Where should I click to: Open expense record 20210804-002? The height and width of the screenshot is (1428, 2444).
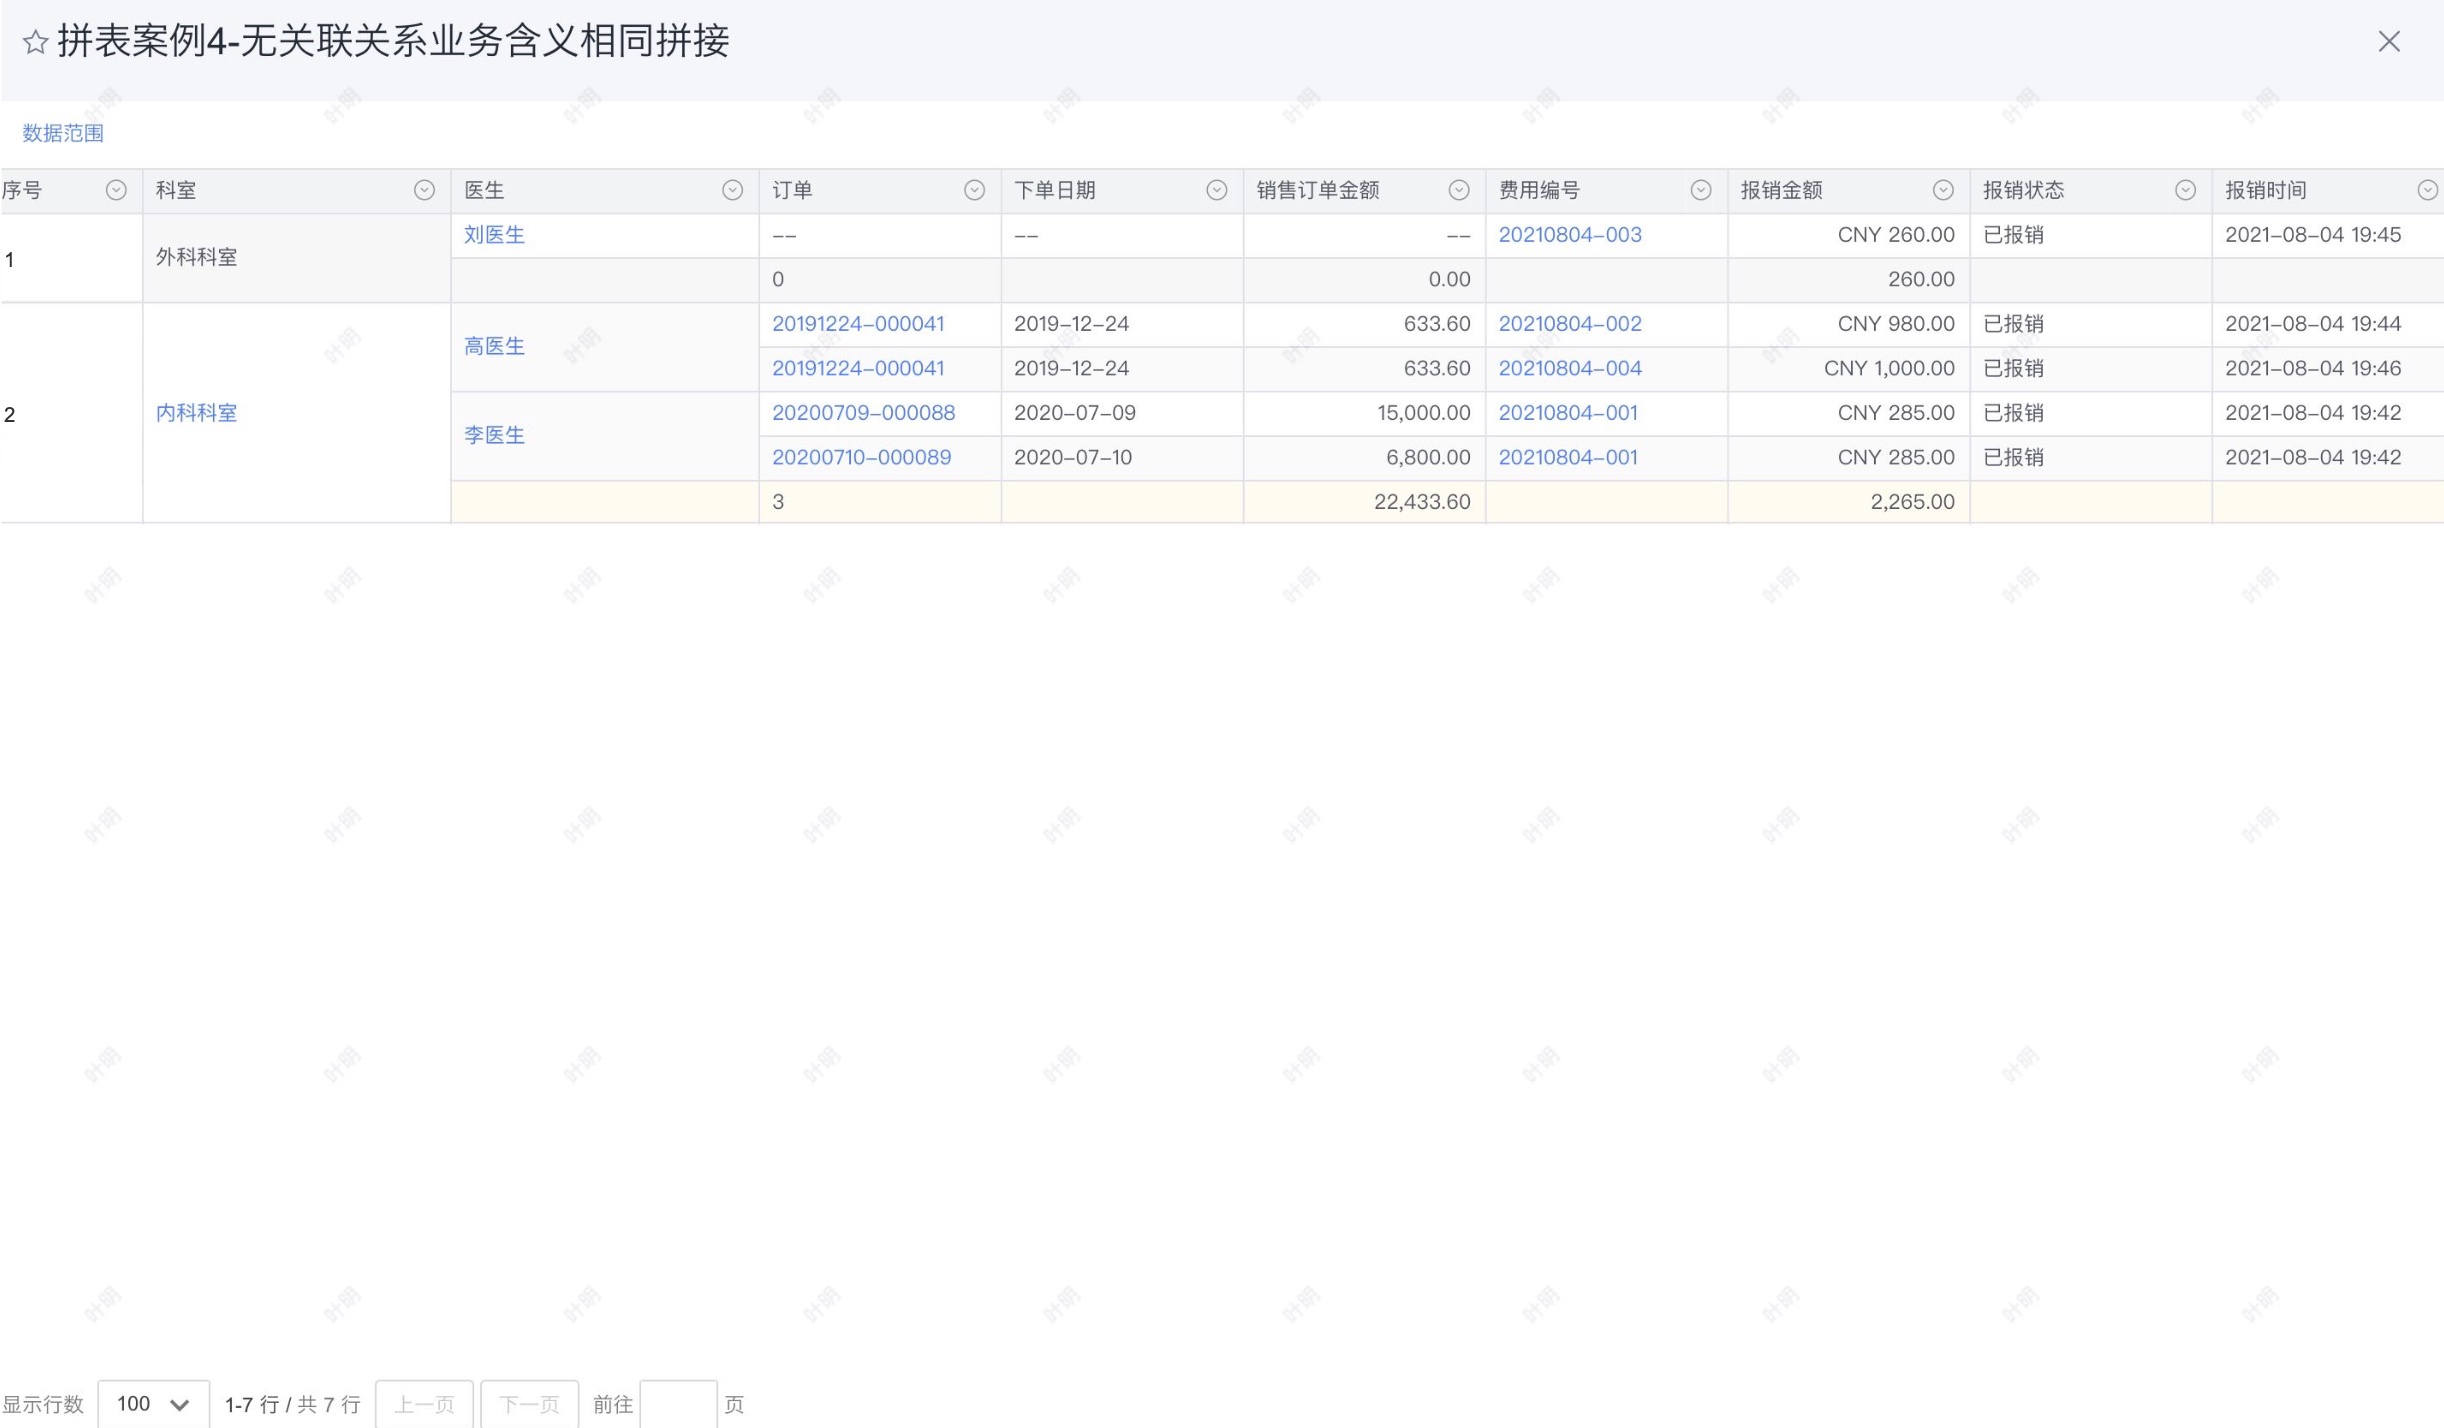pos(1570,323)
